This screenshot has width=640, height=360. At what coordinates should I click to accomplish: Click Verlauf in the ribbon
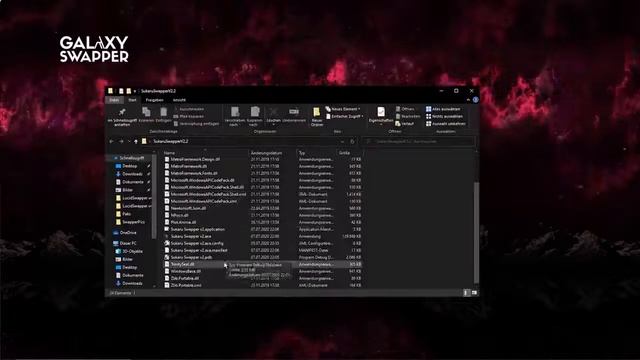[404, 124]
